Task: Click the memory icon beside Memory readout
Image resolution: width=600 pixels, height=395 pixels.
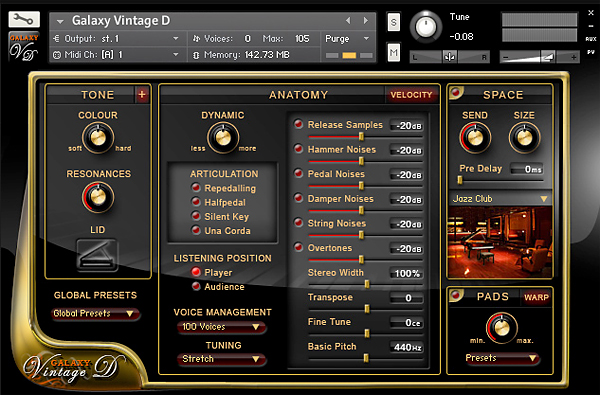Action: pos(196,55)
